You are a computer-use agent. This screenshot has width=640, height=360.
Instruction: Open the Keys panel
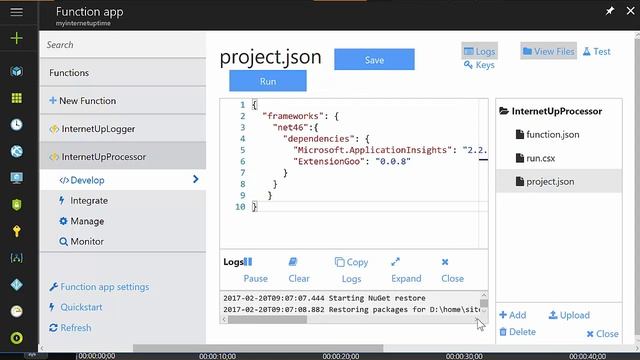479,65
